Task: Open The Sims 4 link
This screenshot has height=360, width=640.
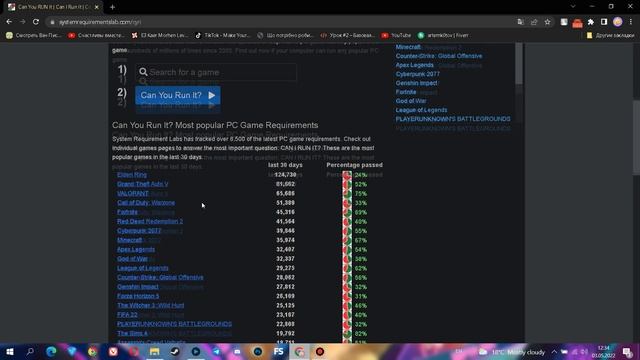Action: [x=132, y=333]
